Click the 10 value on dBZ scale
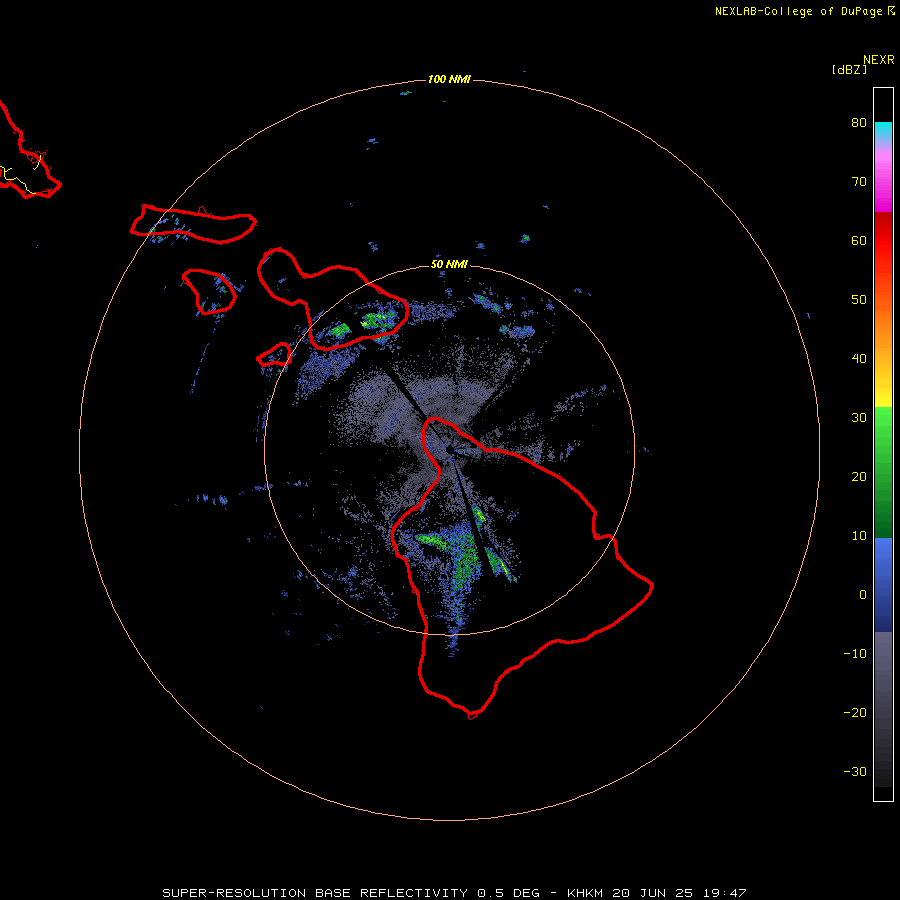Viewport: 900px width, 900px height. point(859,536)
